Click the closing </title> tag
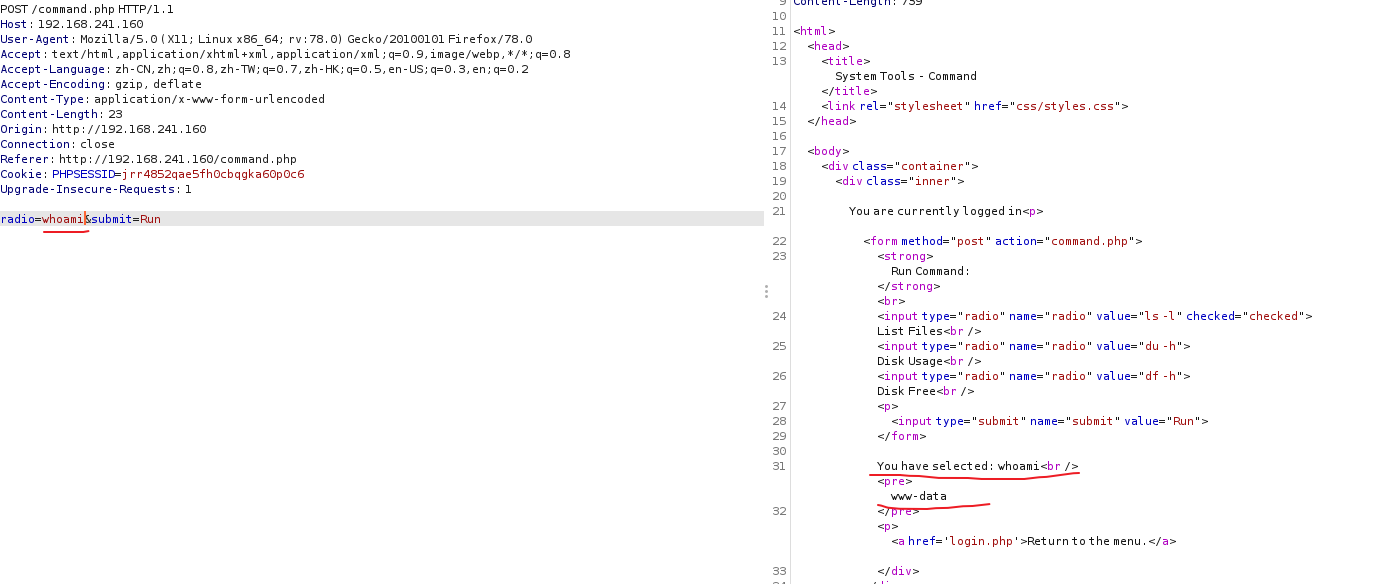 (849, 91)
